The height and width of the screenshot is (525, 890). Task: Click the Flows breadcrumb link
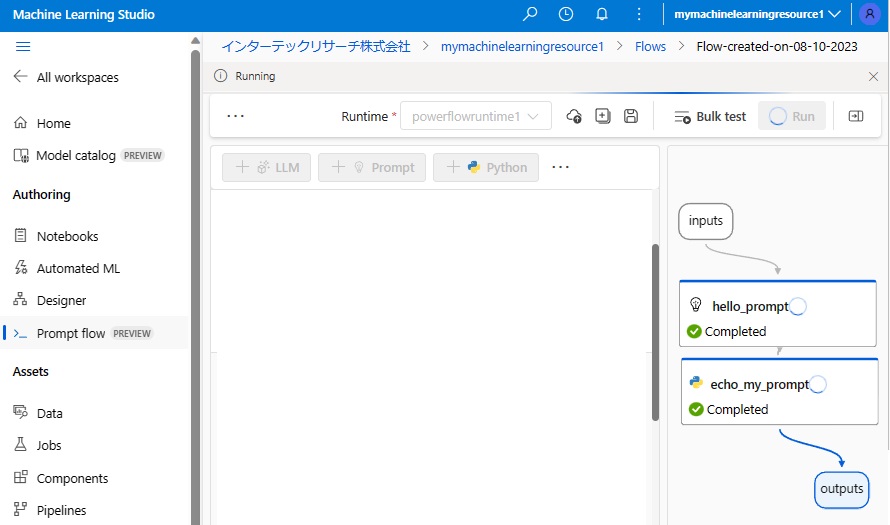(x=650, y=47)
